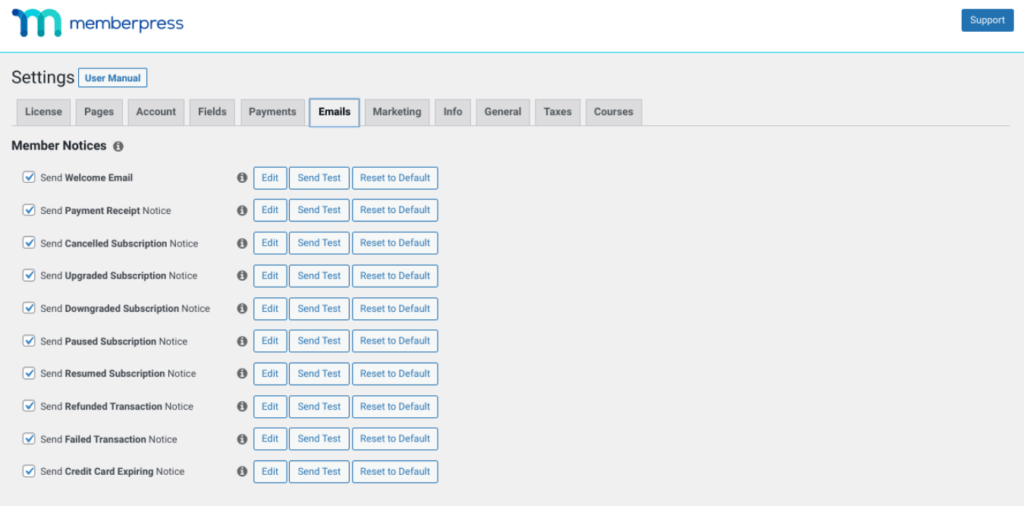Open the Taxes tab
This screenshot has width=1024, height=506.
558,112
